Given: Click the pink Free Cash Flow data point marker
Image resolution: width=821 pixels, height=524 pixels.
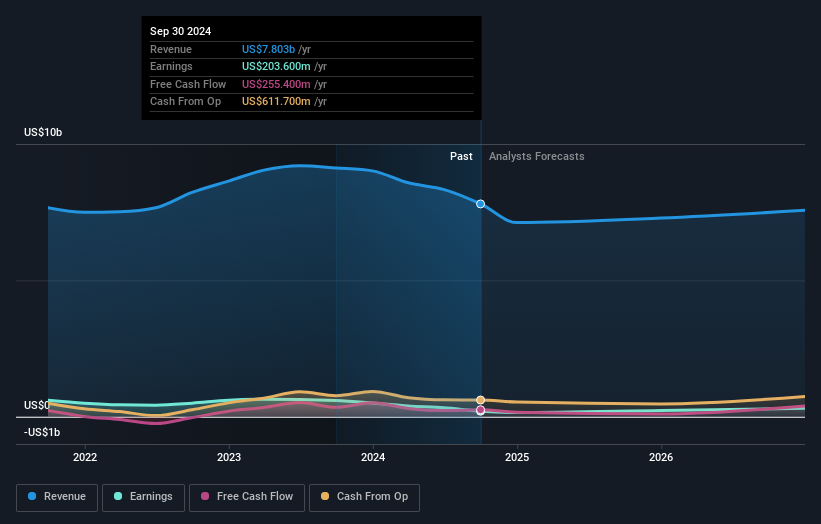Looking at the screenshot, I should click(480, 410).
